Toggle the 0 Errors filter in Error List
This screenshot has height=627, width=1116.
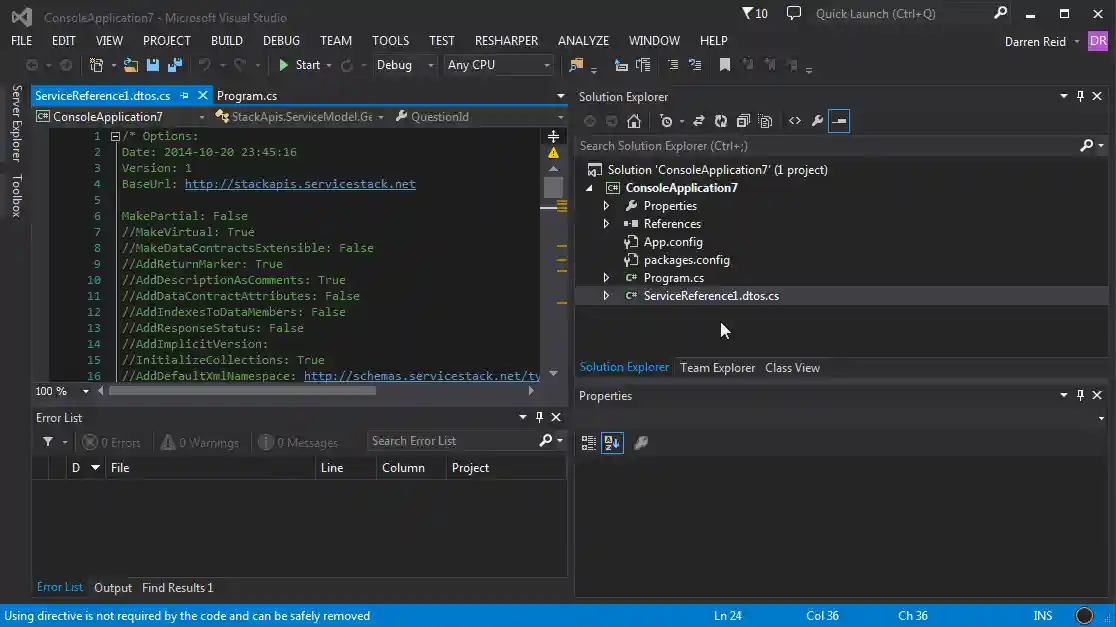coord(111,441)
